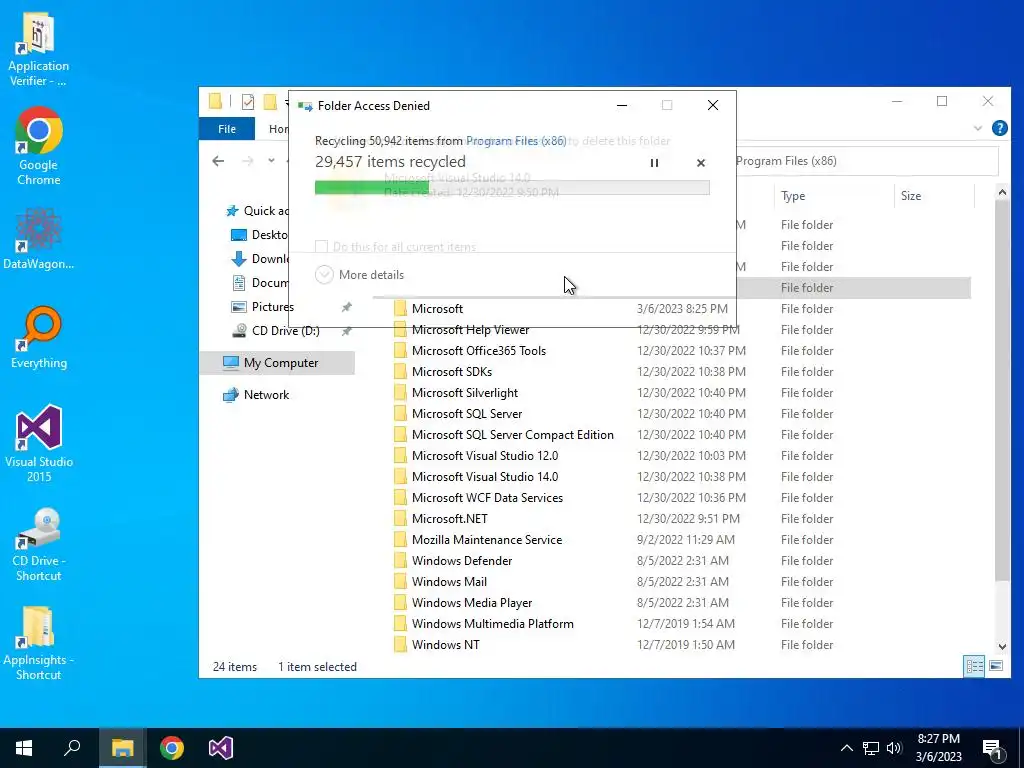Screen dimensions: 1024x768
Task: Follow Program Files (x86) link in dialog
Action: 516,140
